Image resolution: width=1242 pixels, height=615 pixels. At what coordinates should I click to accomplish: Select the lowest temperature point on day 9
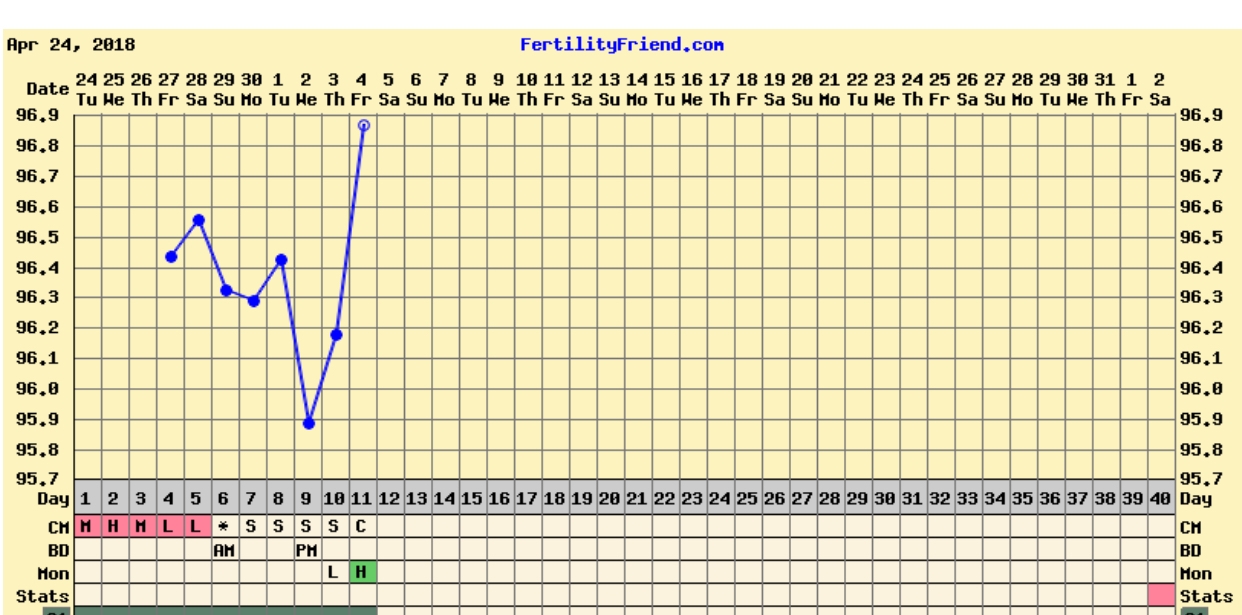309,424
